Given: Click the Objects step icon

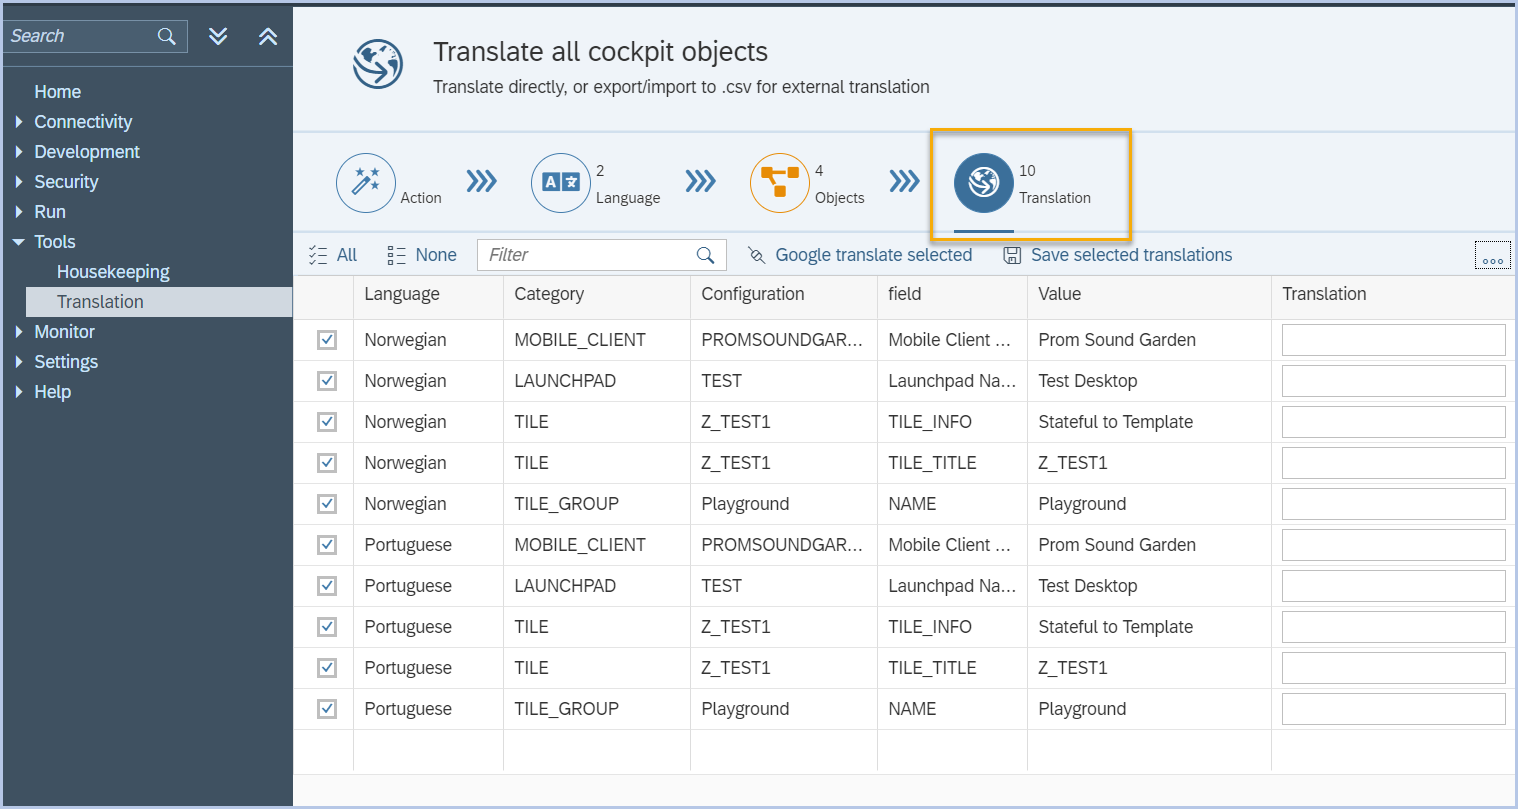Looking at the screenshot, I should pos(780,183).
